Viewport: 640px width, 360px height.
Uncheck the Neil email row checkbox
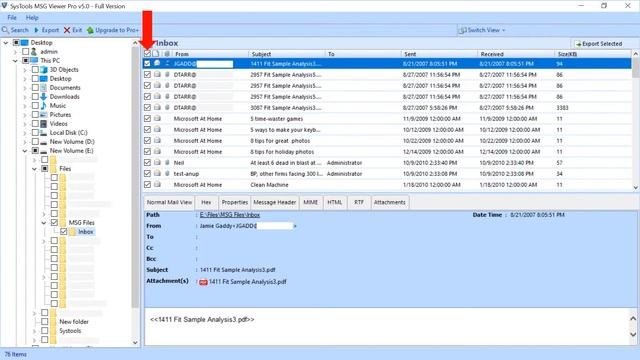coord(147,163)
